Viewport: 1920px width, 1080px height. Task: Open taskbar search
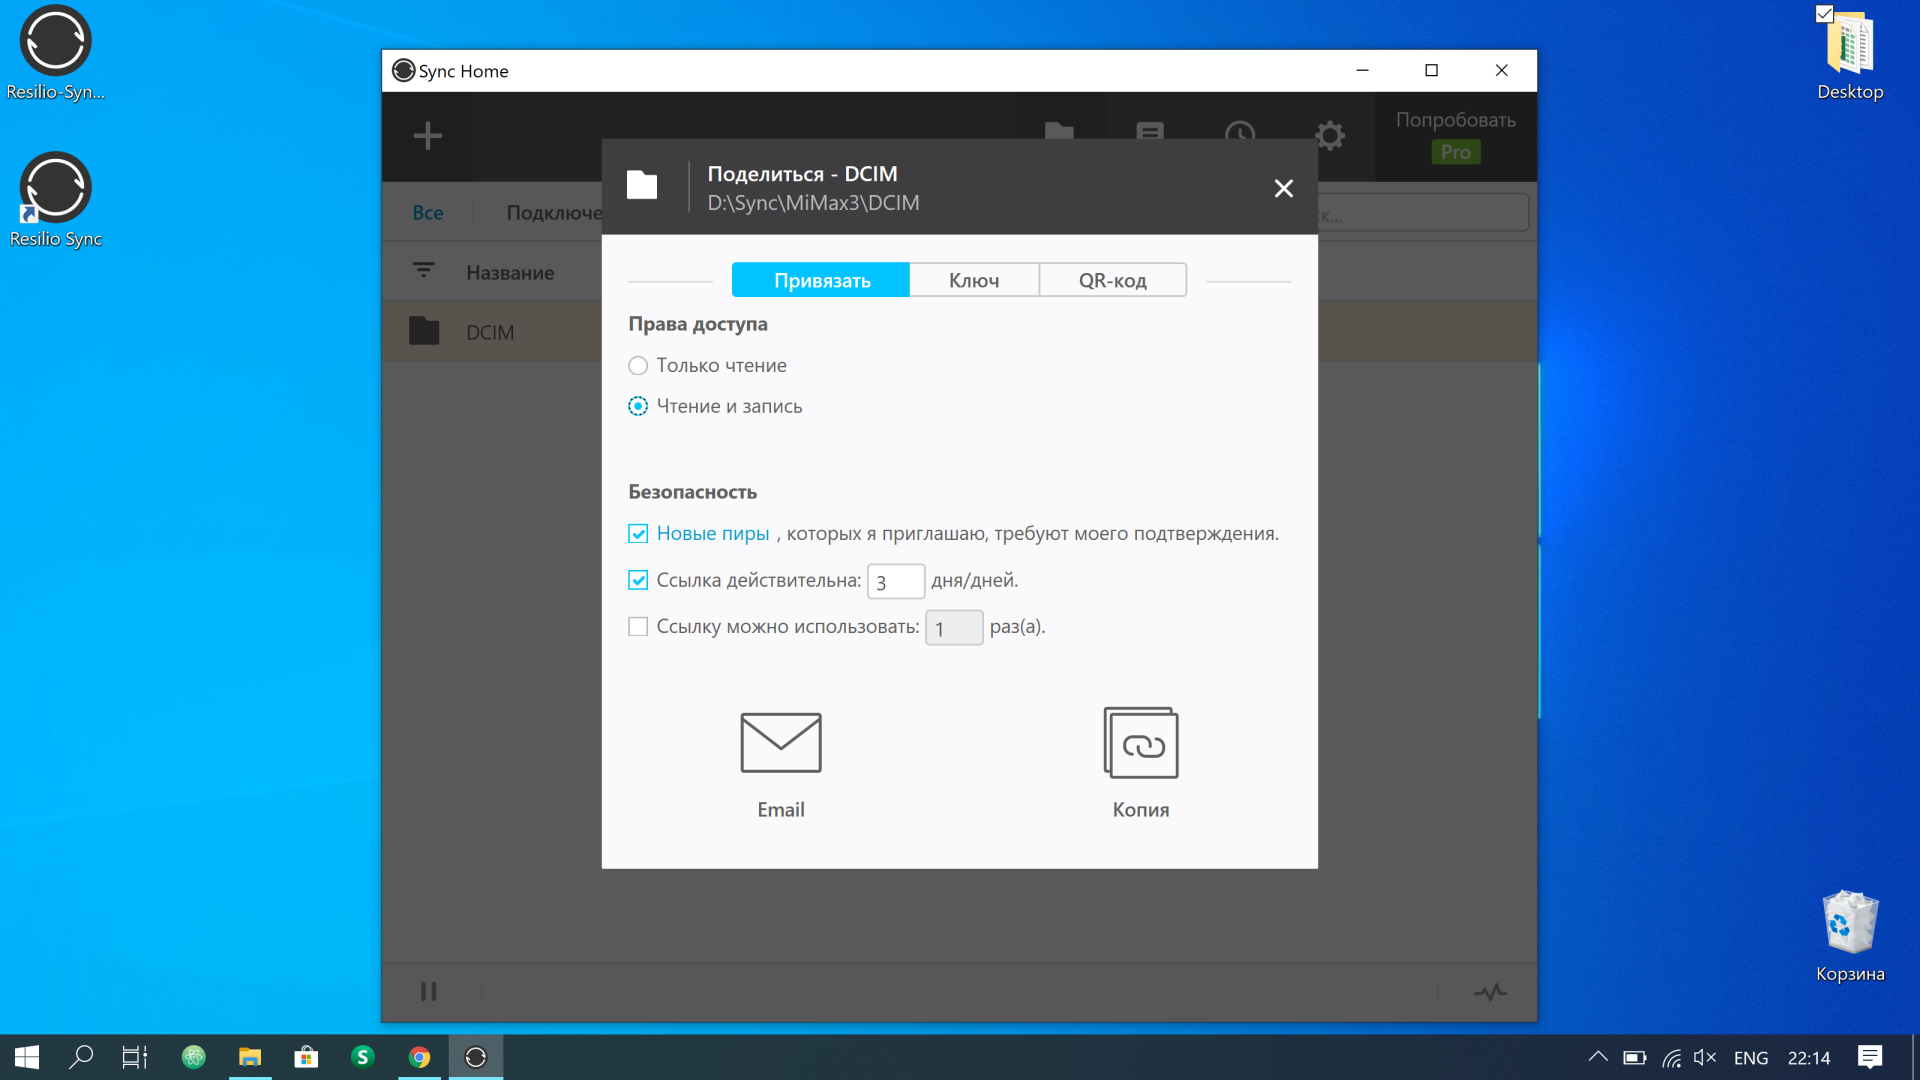coord(81,1057)
